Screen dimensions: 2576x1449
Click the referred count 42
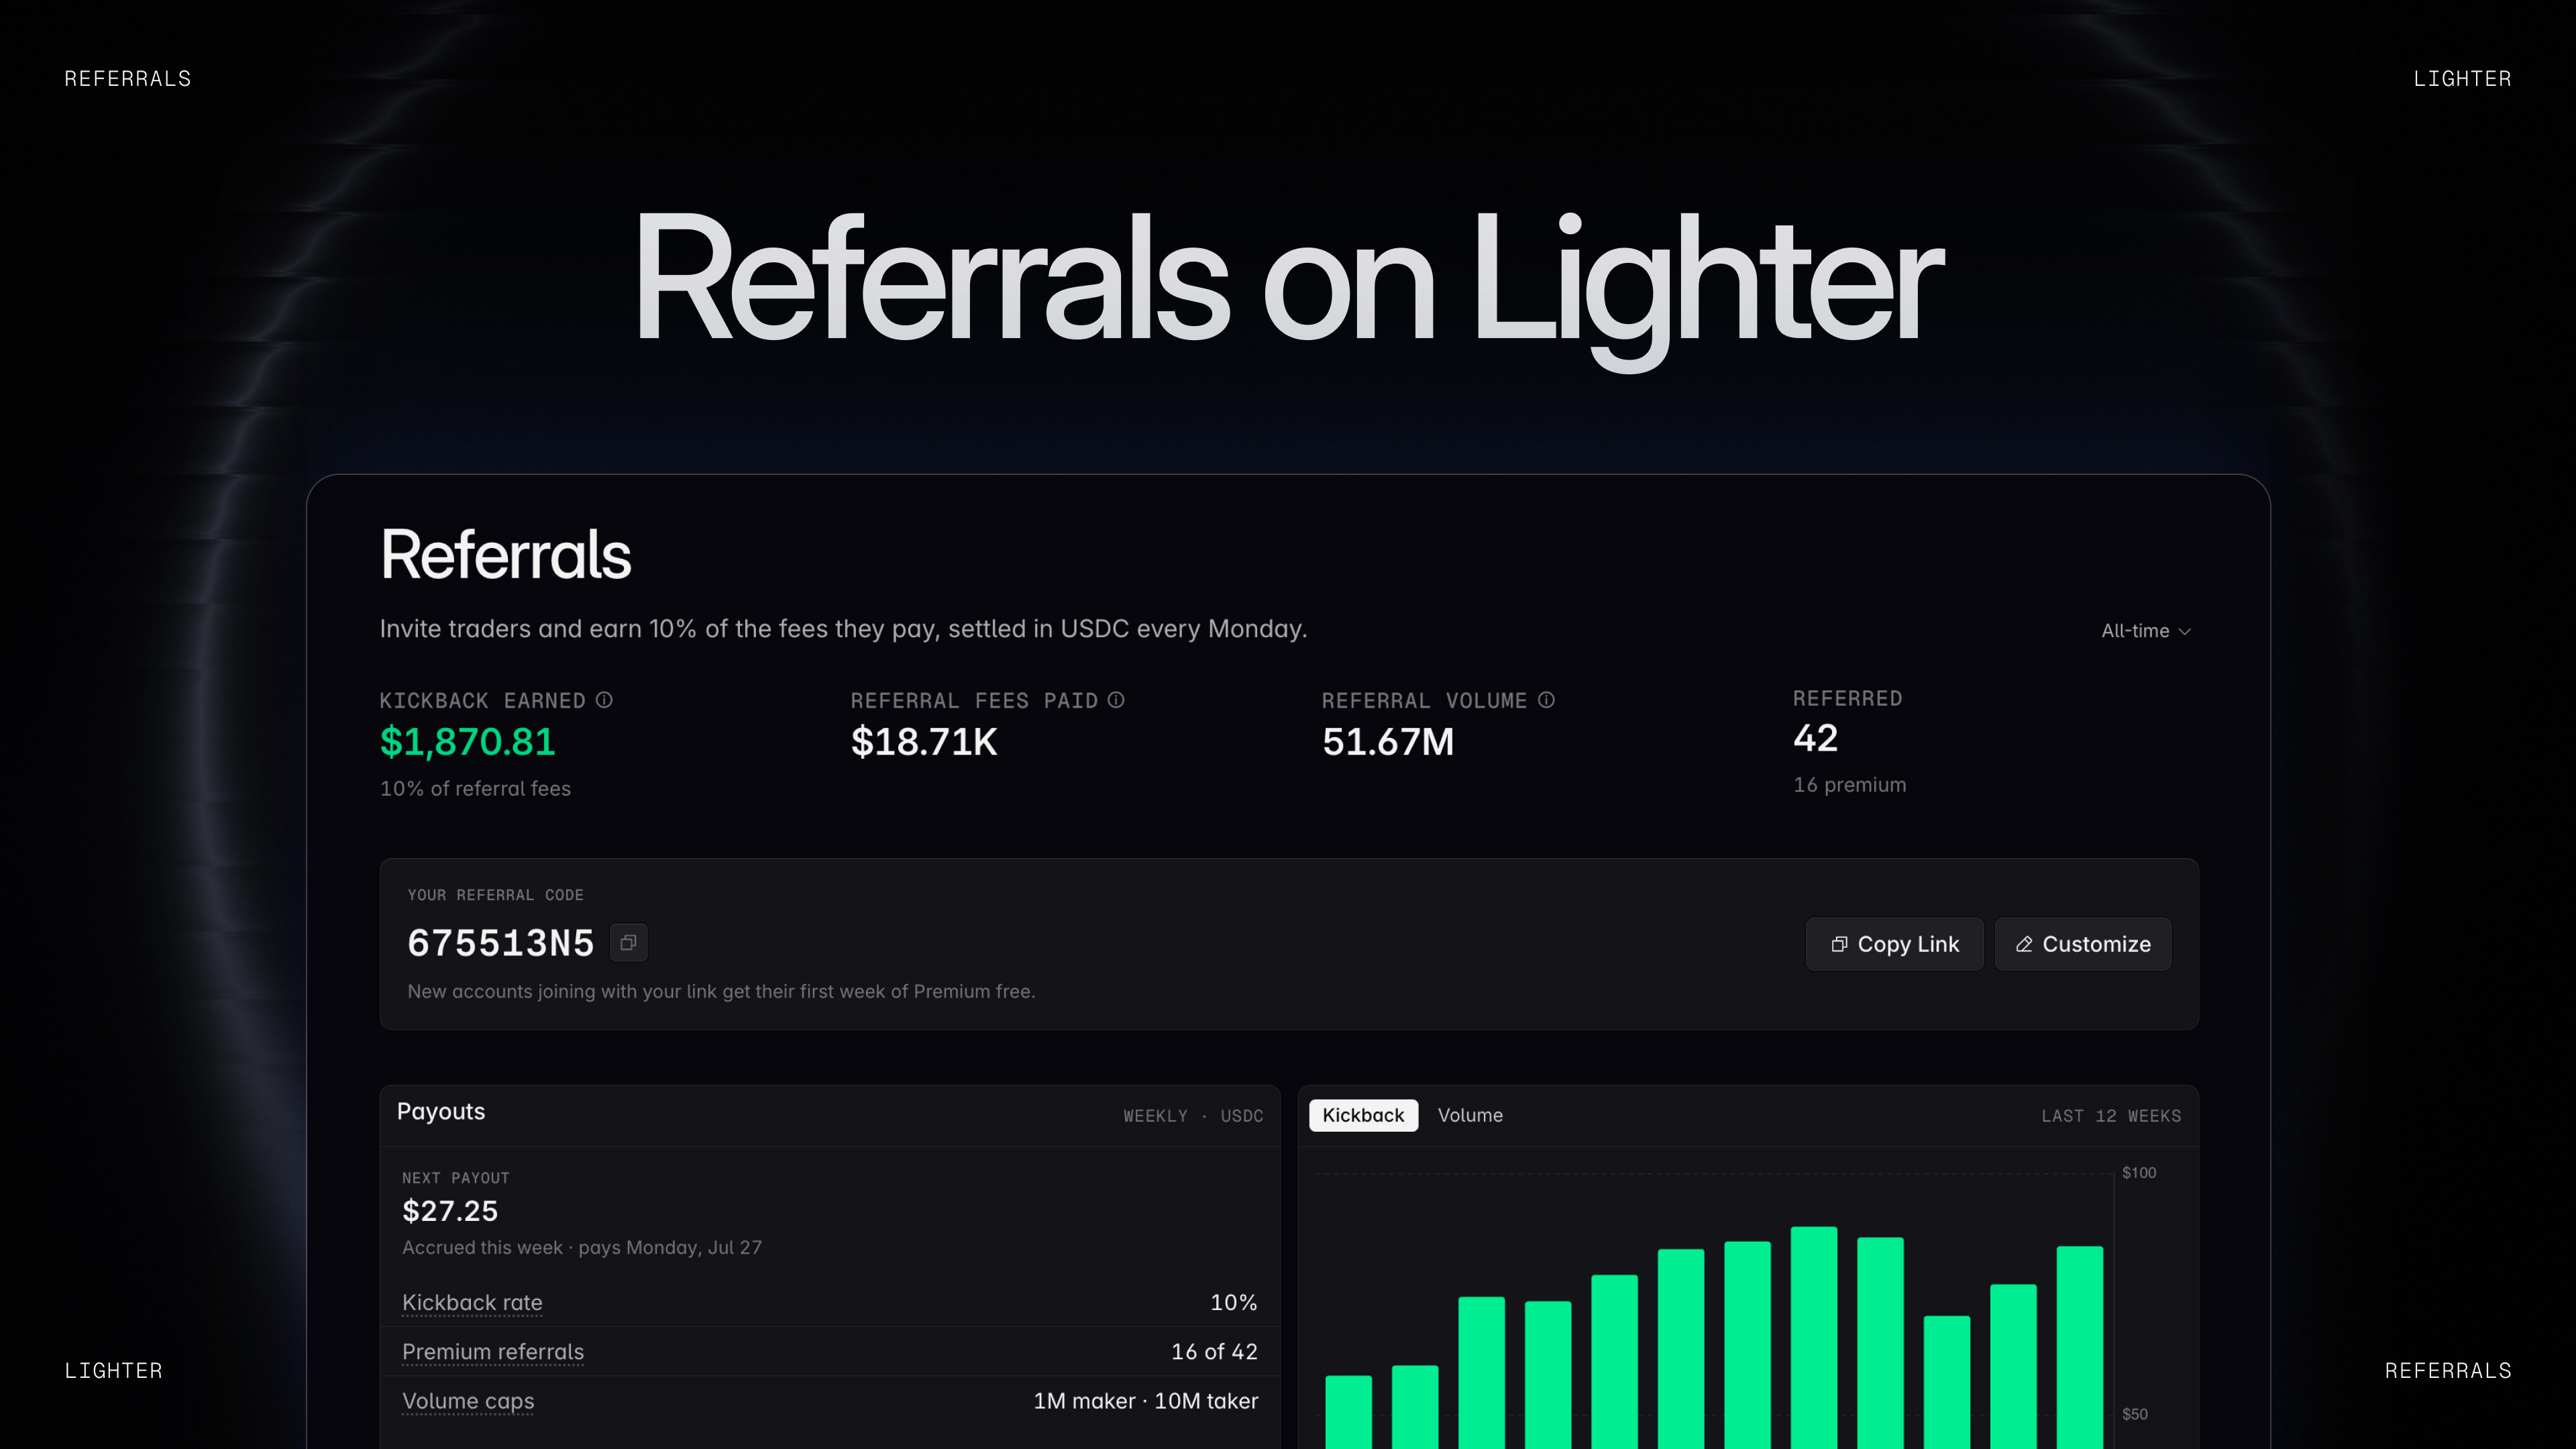click(1815, 738)
